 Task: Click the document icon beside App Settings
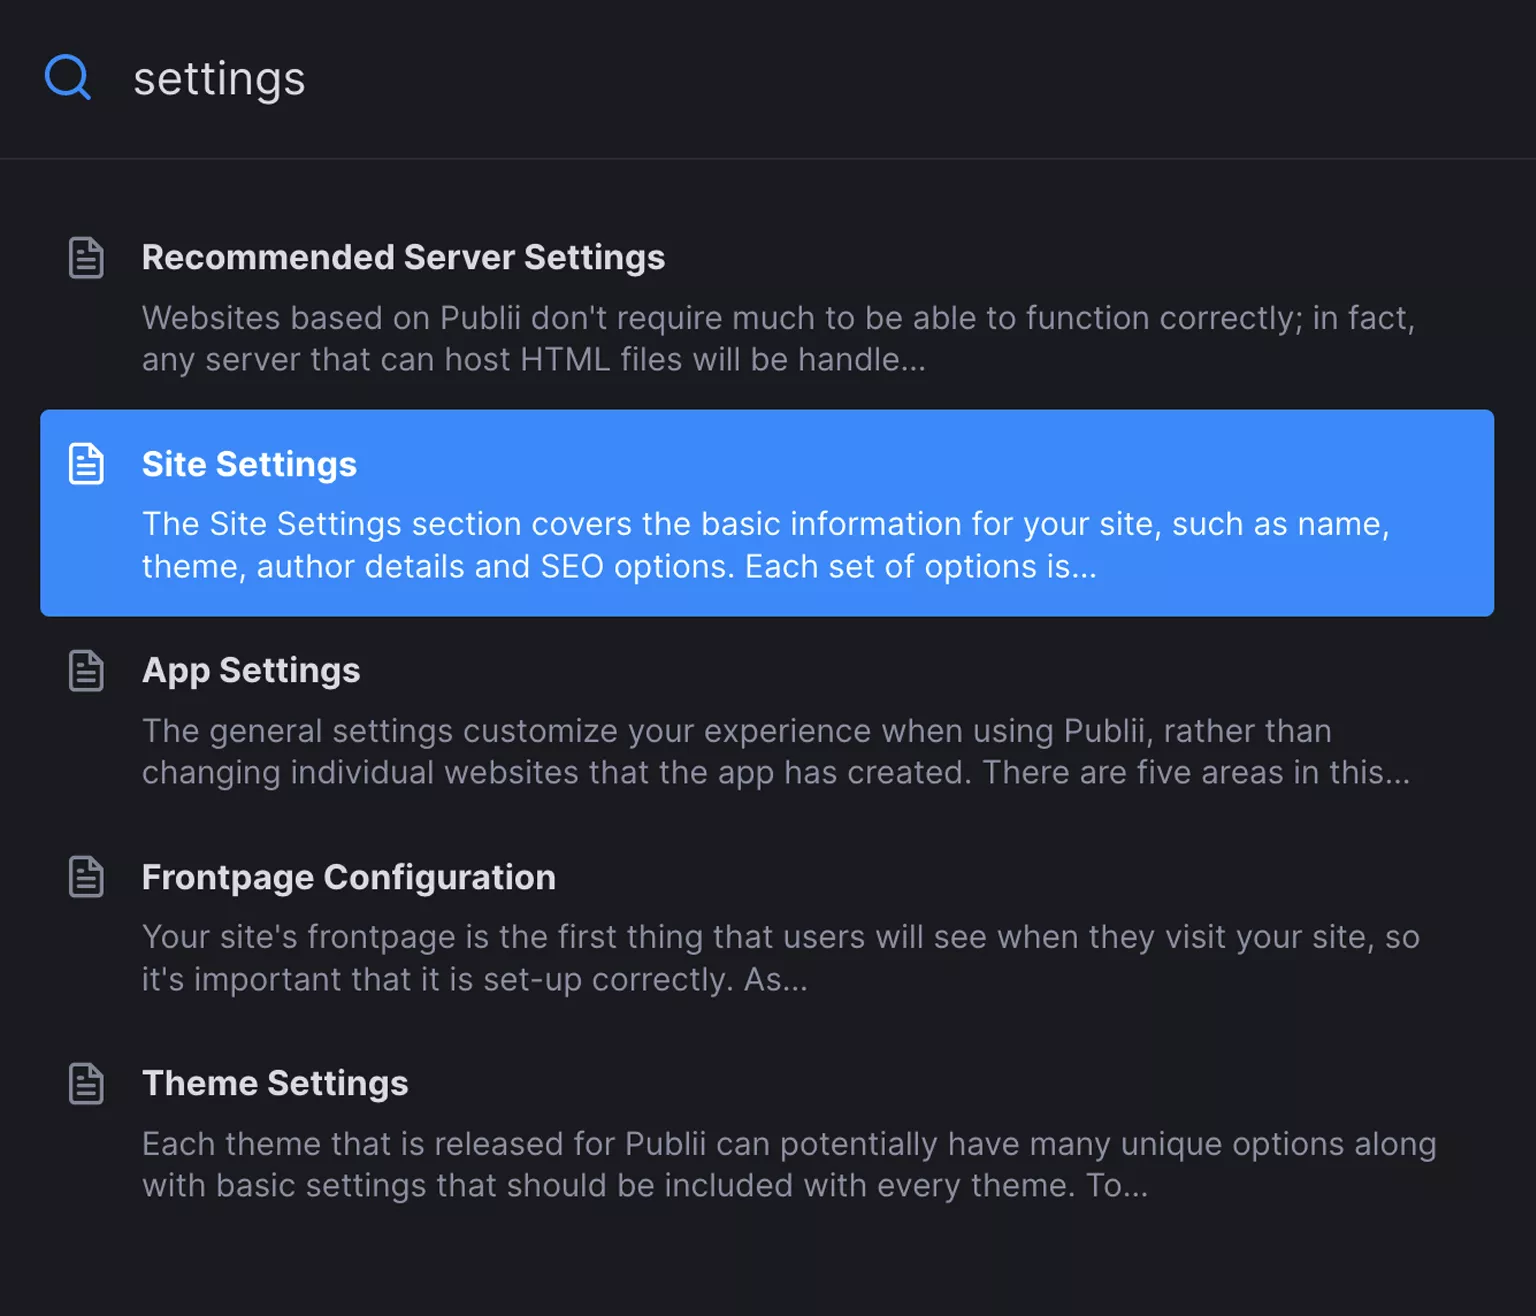85,670
